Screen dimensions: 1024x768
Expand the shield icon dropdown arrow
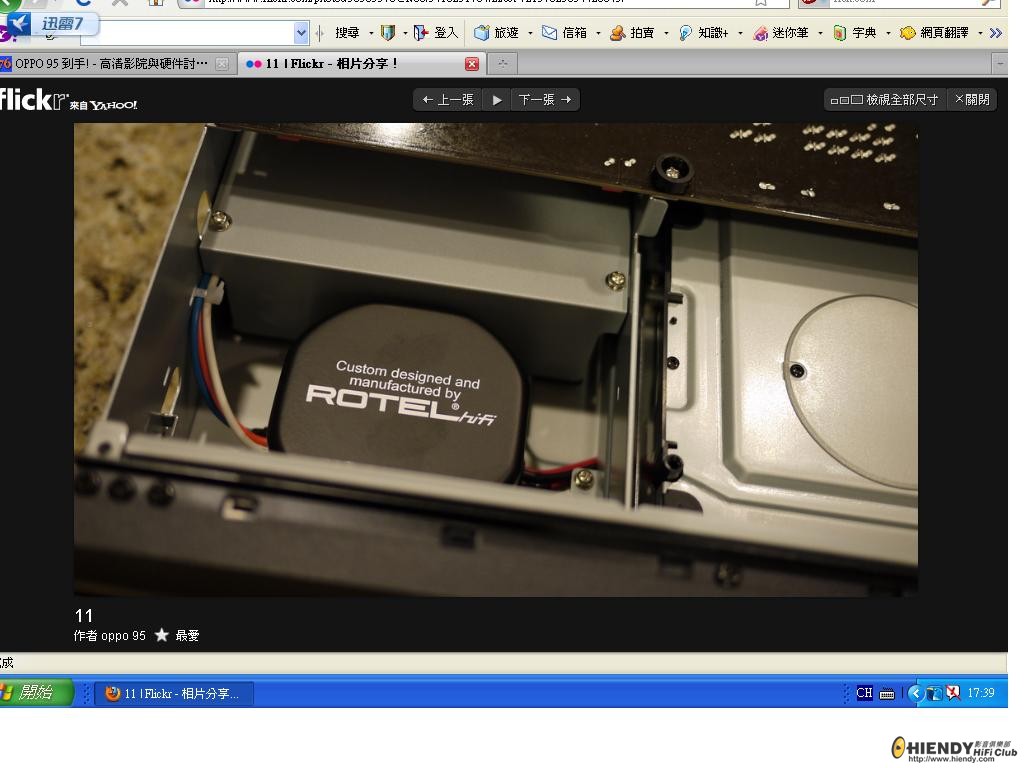[x=405, y=33]
